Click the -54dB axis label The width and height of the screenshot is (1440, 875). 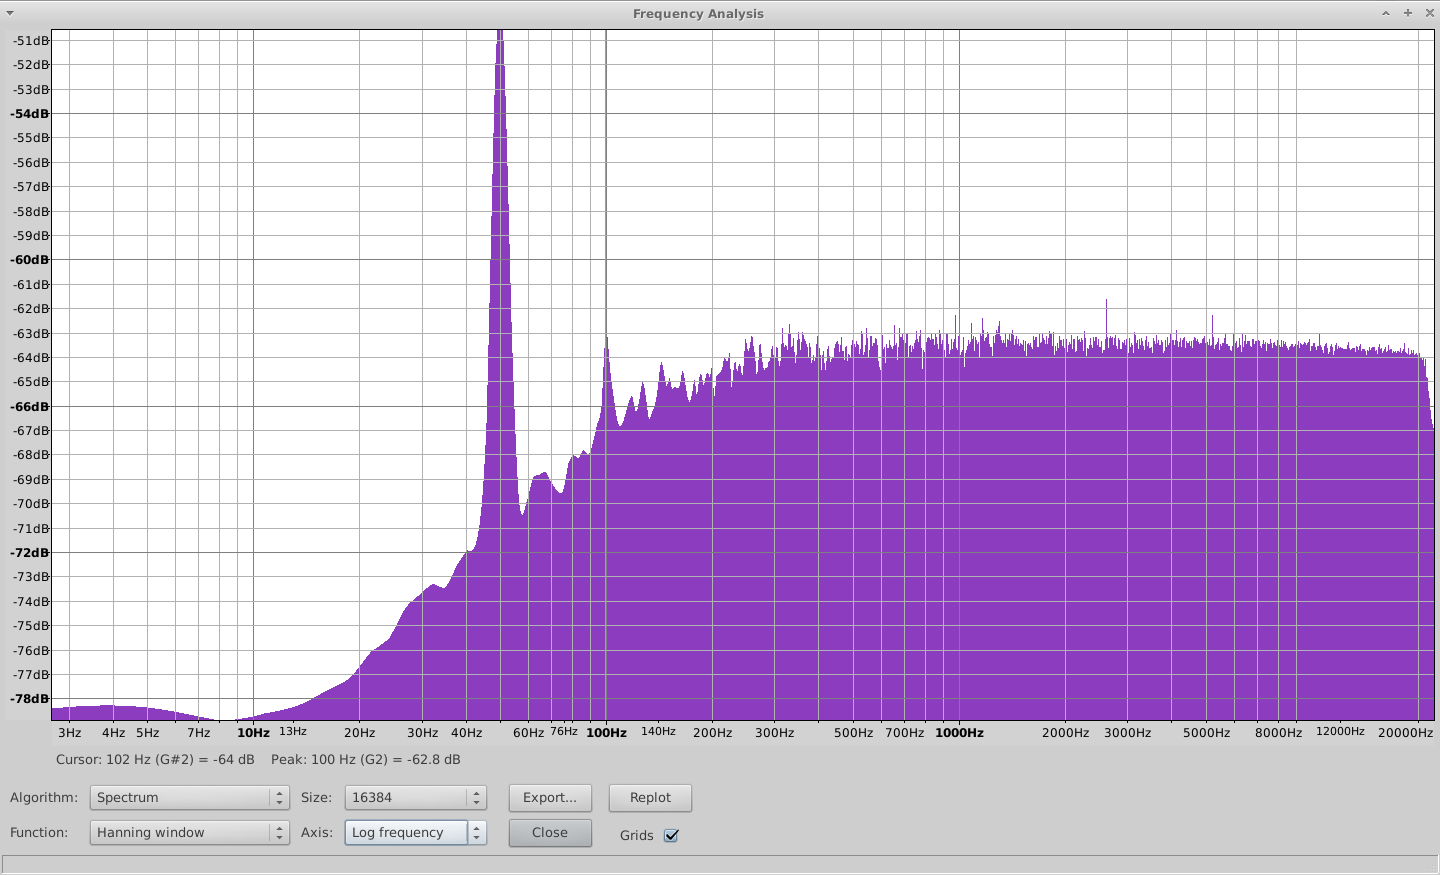tap(29, 114)
